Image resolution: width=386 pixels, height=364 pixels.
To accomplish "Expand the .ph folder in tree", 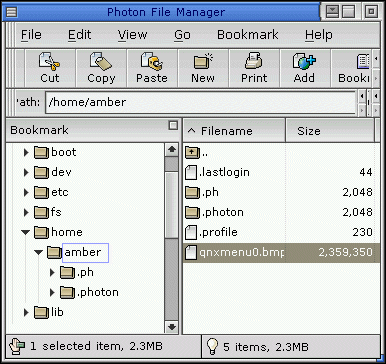I will click(x=52, y=273).
